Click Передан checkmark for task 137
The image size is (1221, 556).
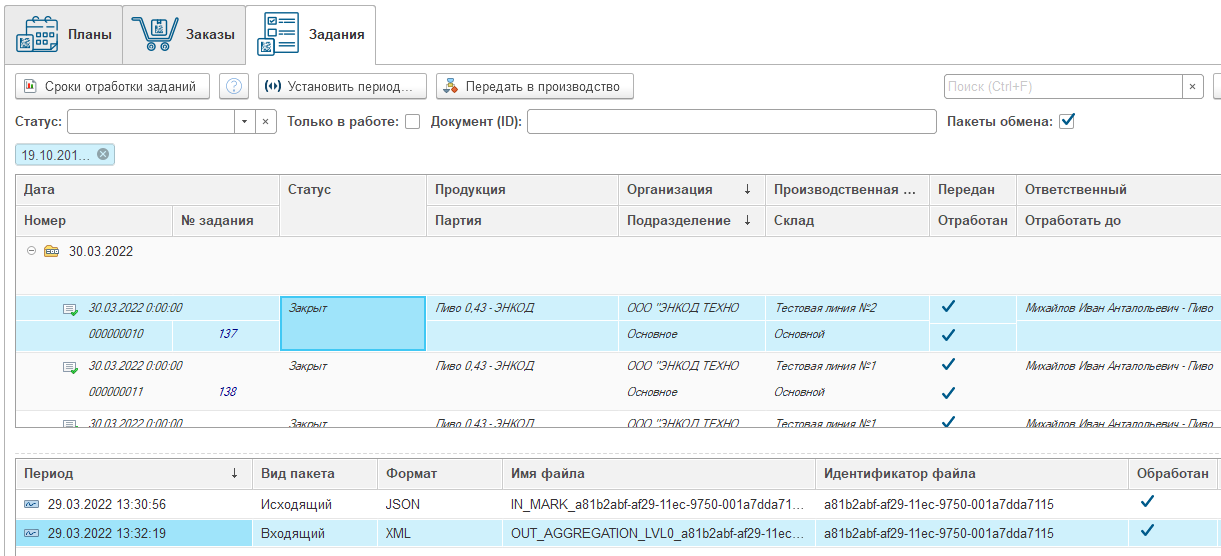click(x=948, y=307)
